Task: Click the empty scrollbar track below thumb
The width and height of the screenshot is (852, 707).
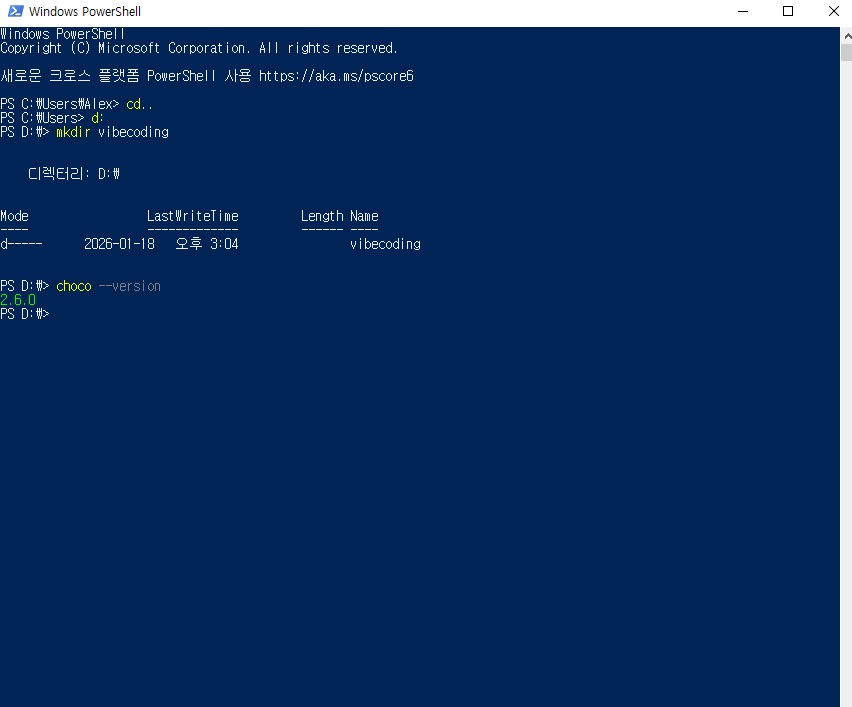Action: (845, 400)
